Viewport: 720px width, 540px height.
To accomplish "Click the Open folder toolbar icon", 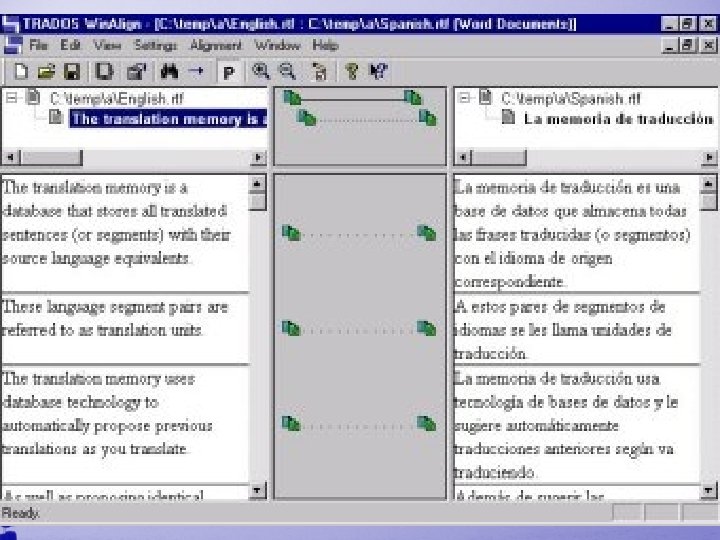I will coord(46,71).
